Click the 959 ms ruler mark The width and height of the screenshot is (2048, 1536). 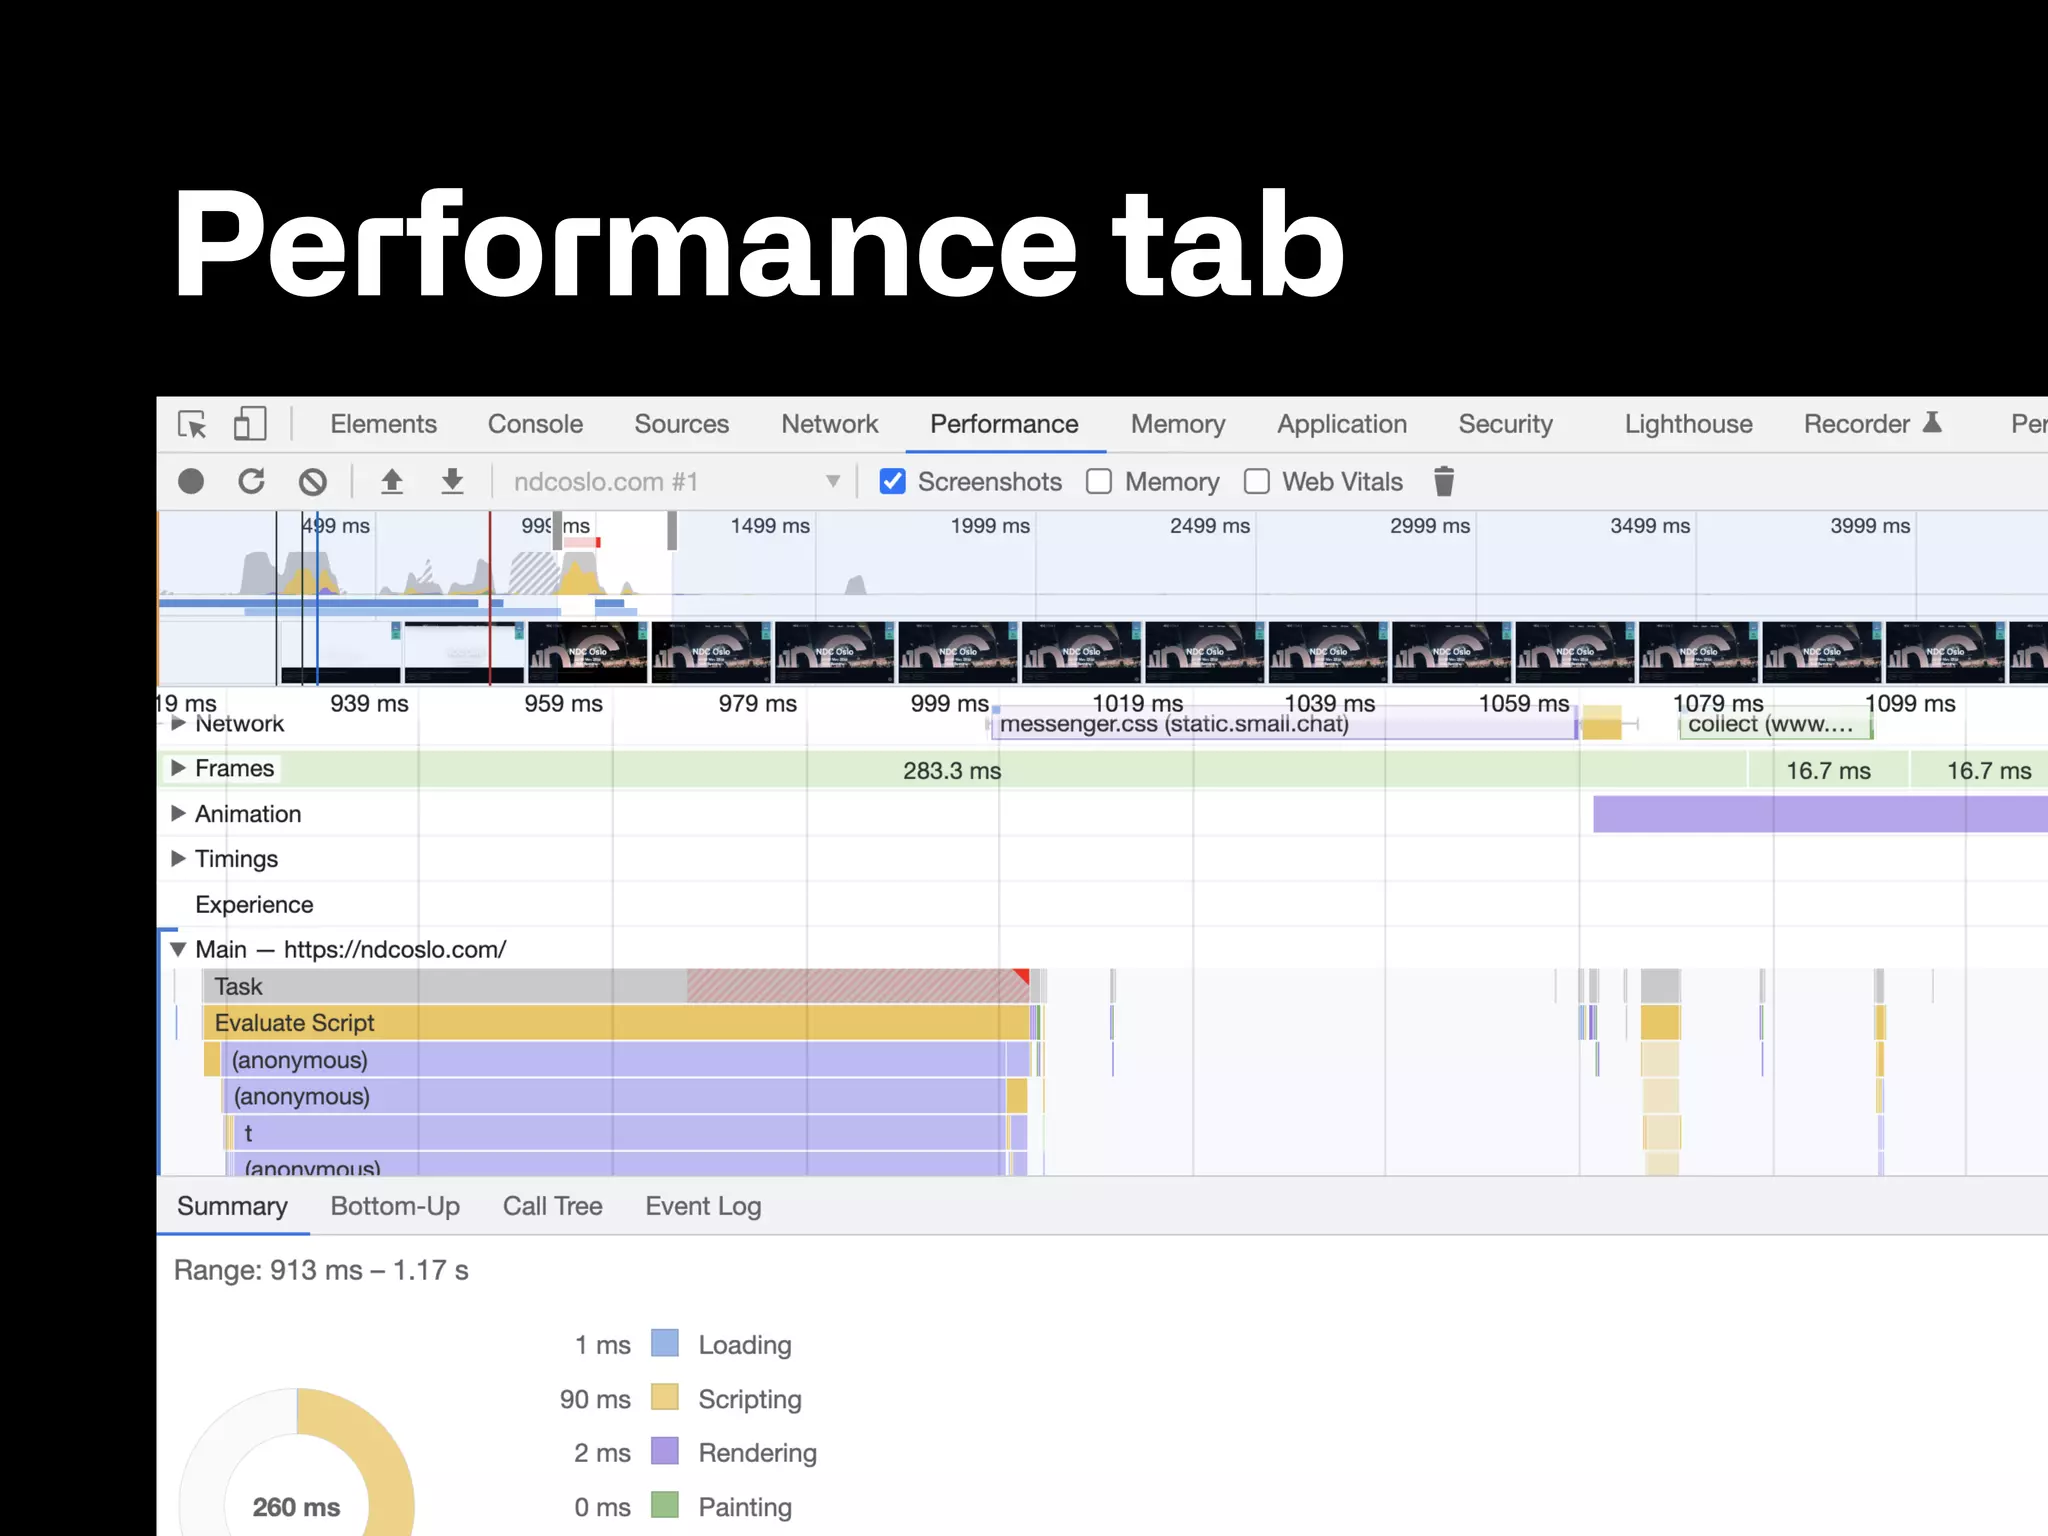click(x=563, y=703)
